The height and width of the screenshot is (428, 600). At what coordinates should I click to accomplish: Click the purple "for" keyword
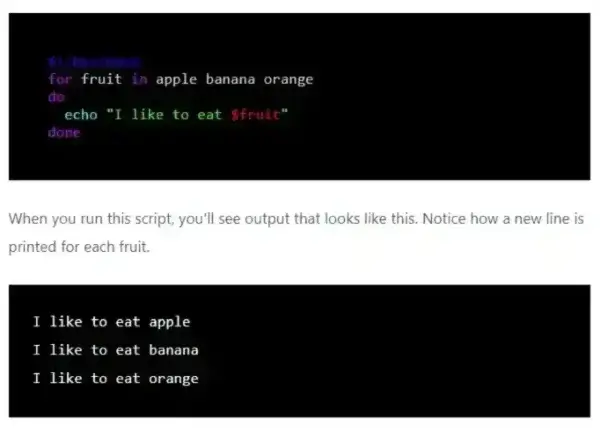click(x=59, y=79)
